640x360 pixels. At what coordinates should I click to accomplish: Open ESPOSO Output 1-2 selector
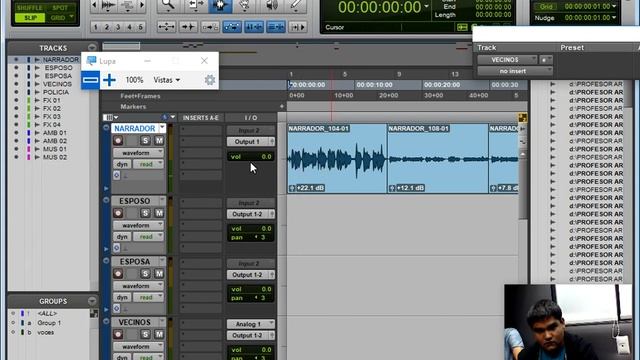pos(251,214)
